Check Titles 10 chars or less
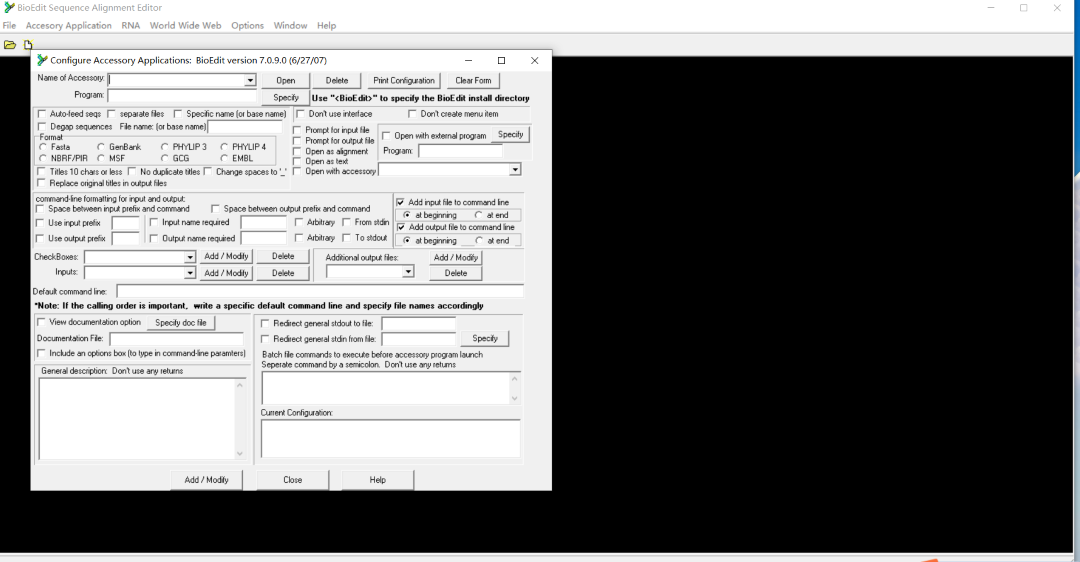1080x562 pixels. point(42,172)
